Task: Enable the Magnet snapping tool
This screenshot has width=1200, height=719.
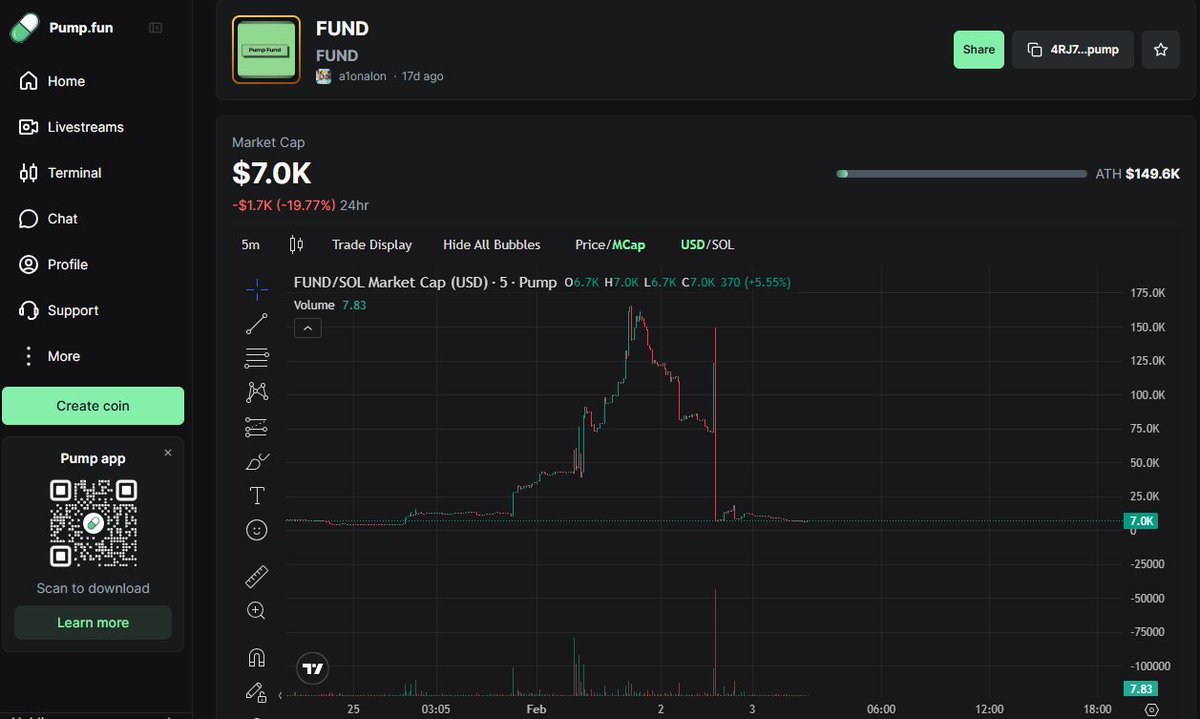Action: click(256, 657)
